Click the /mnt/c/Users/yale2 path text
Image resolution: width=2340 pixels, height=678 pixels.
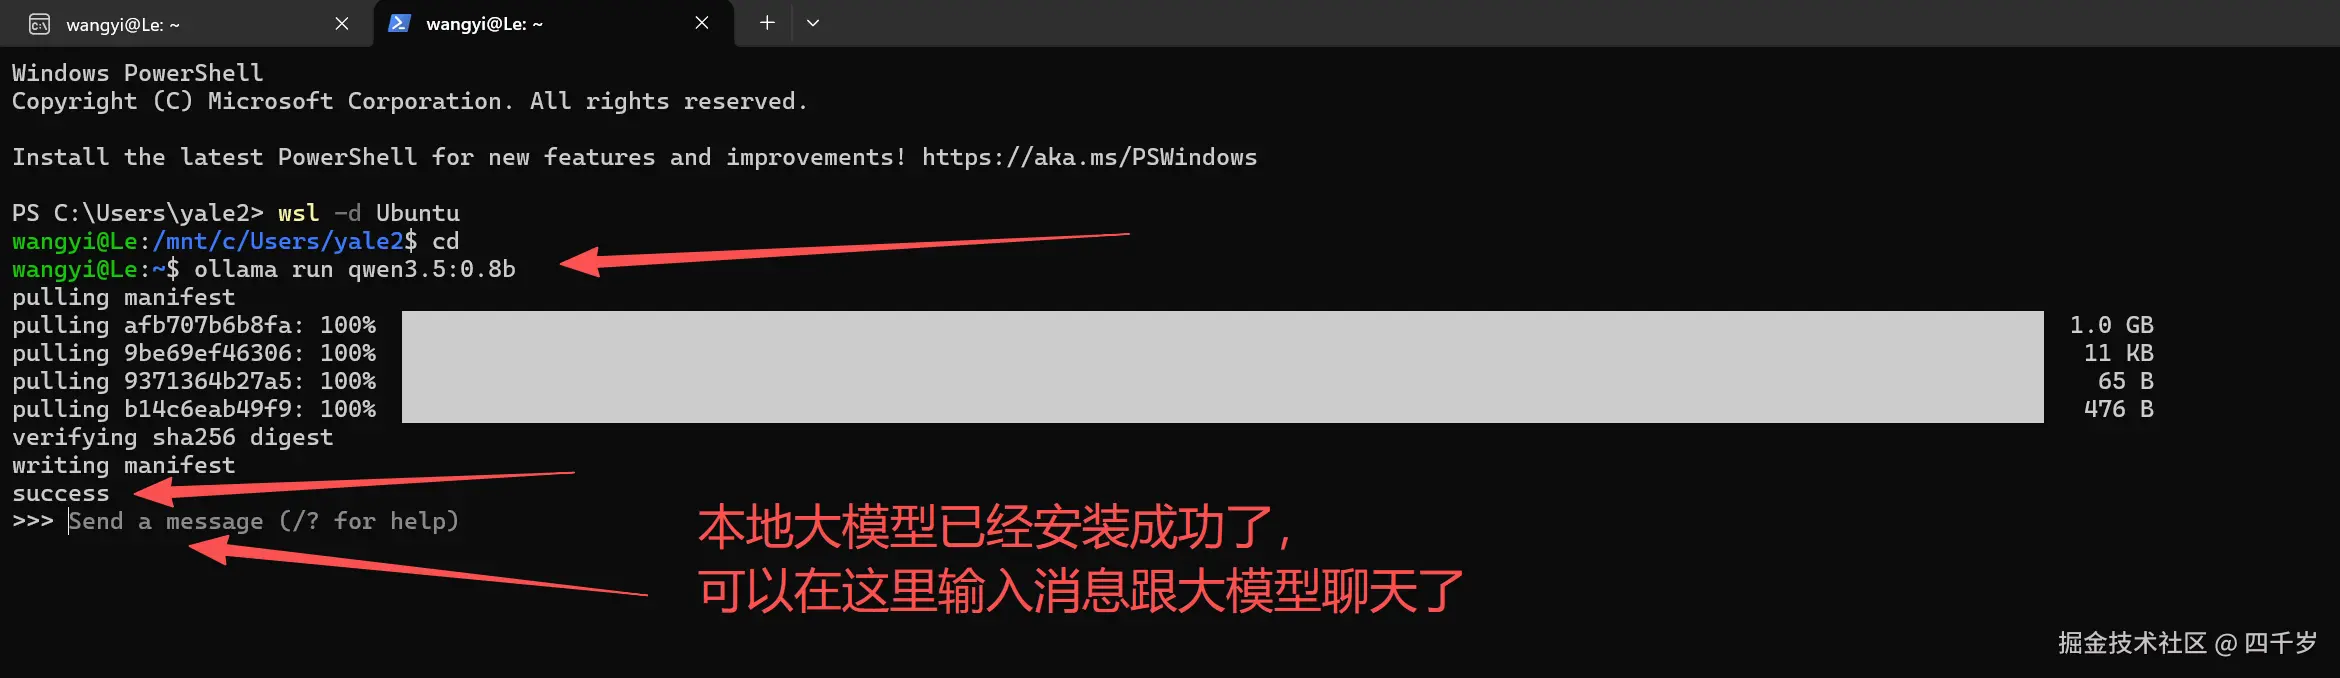(278, 241)
